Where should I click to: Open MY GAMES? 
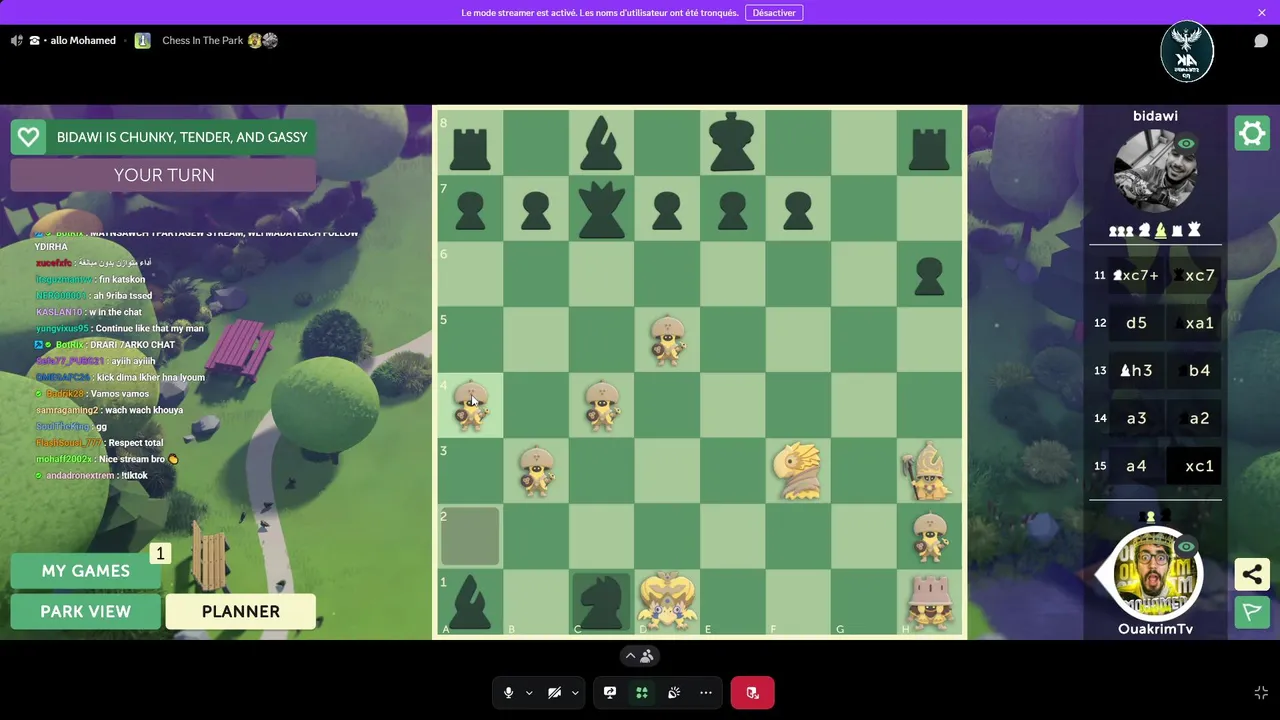coord(85,571)
